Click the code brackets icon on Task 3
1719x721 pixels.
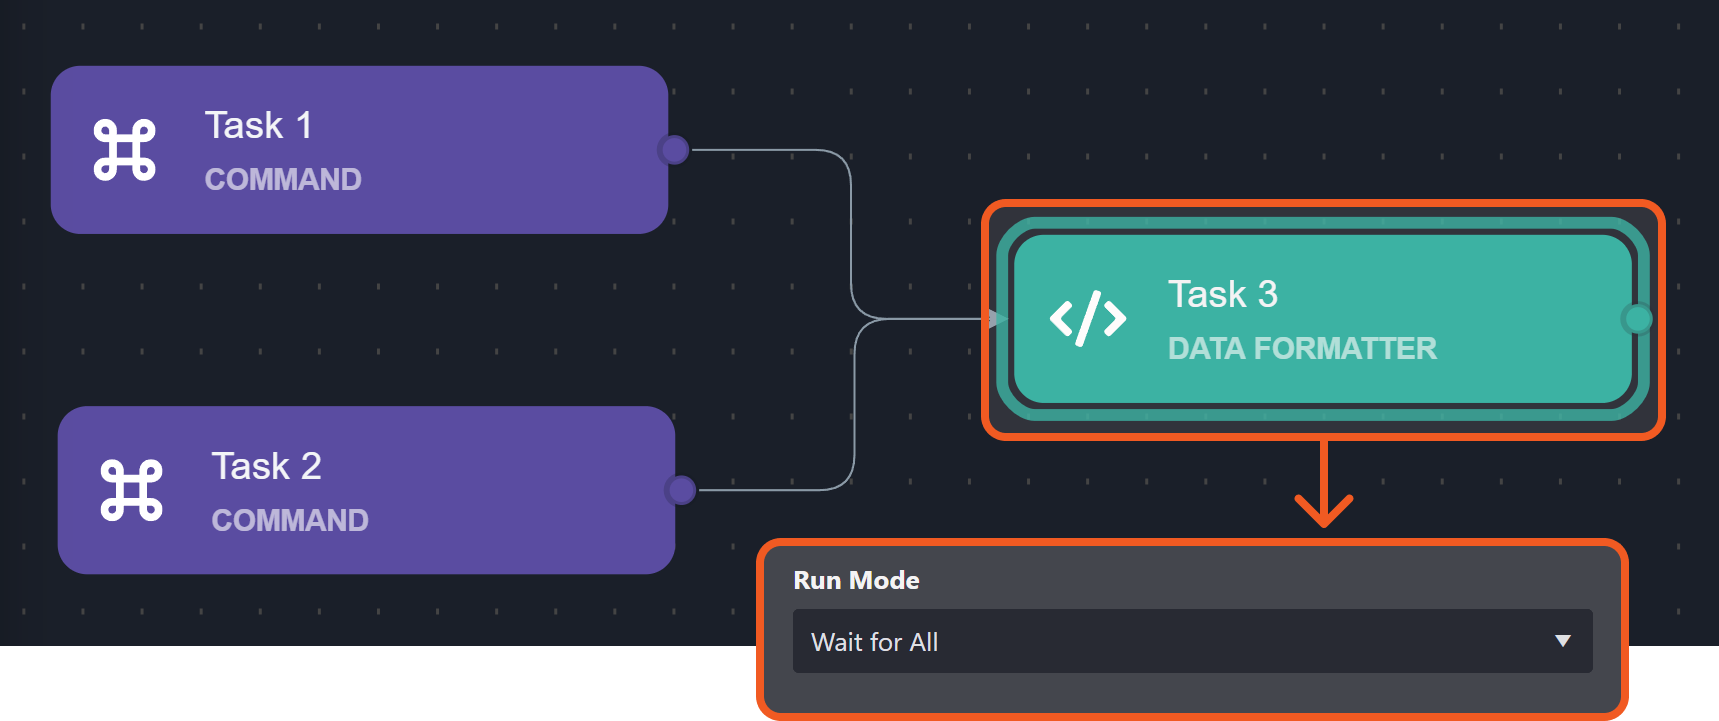[x=1088, y=319]
